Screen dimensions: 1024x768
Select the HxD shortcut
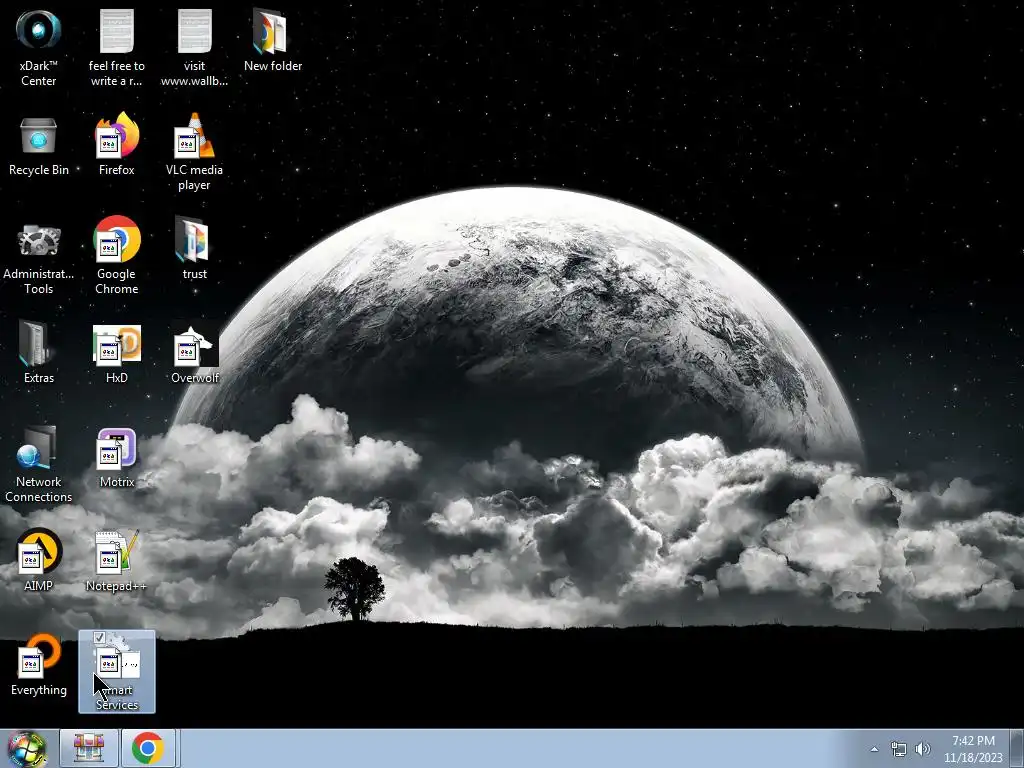(x=116, y=354)
